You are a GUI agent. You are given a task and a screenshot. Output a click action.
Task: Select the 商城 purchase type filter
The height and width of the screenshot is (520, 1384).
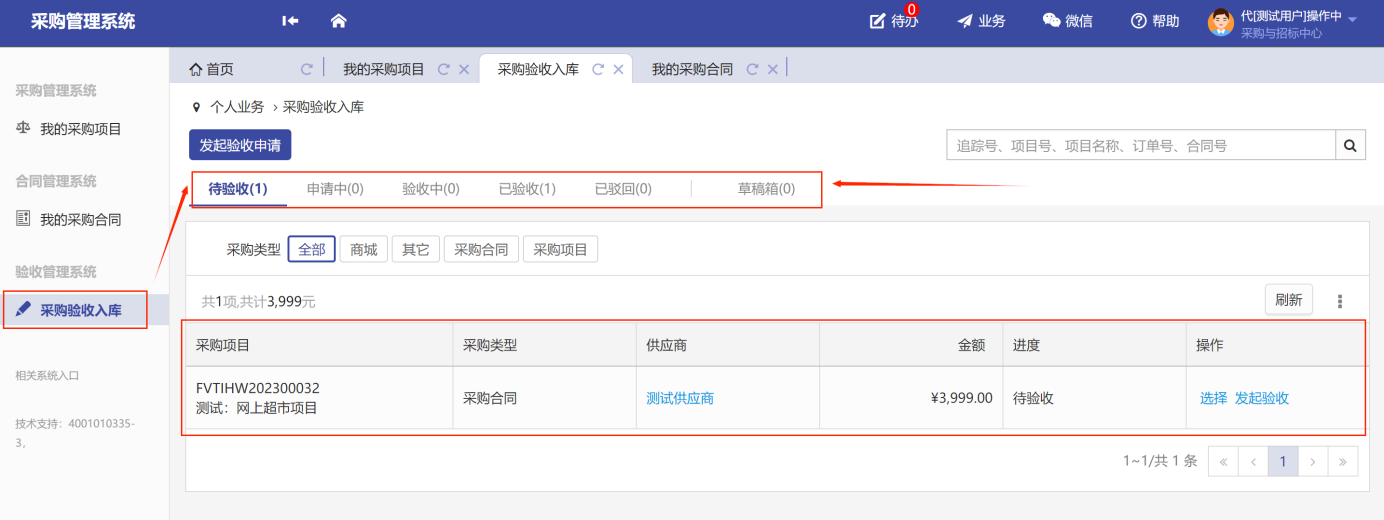point(363,250)
